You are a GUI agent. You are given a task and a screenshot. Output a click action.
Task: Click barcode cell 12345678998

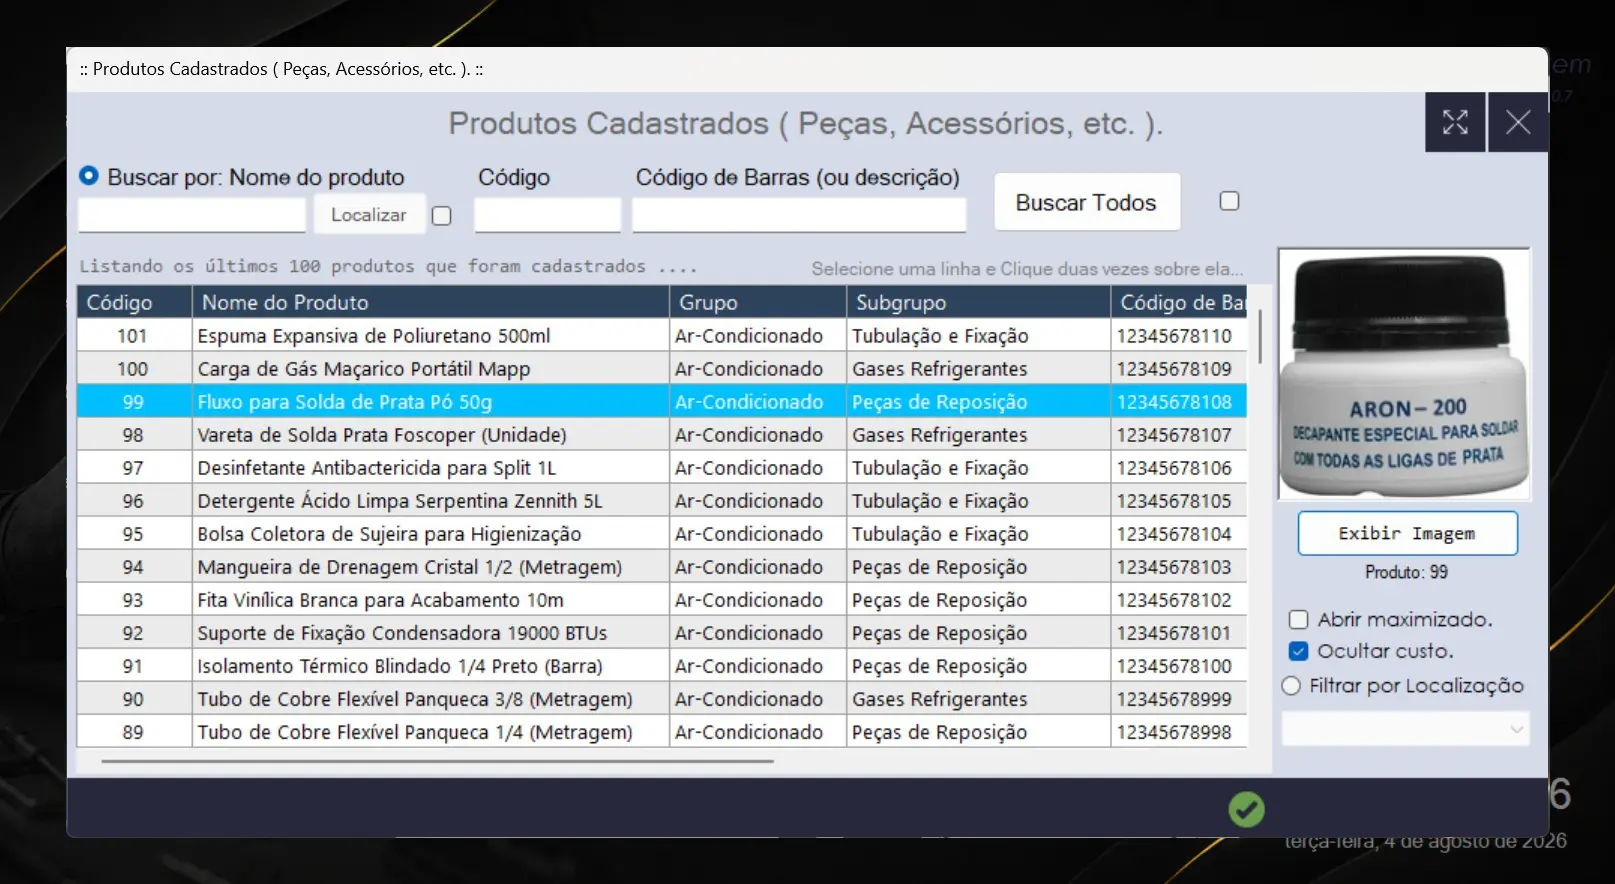1179,731
